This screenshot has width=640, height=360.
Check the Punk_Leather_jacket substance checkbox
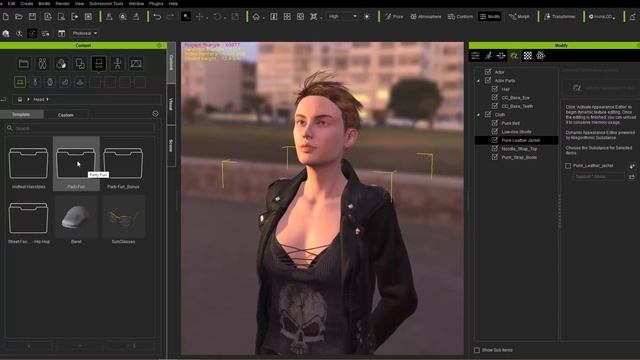[568, 166]
